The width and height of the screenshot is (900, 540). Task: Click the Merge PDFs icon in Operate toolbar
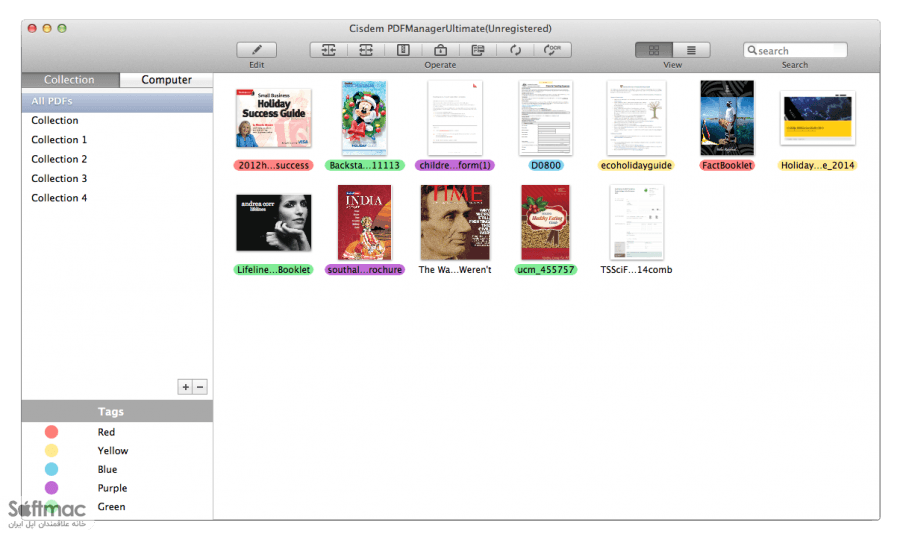point(328,50)
